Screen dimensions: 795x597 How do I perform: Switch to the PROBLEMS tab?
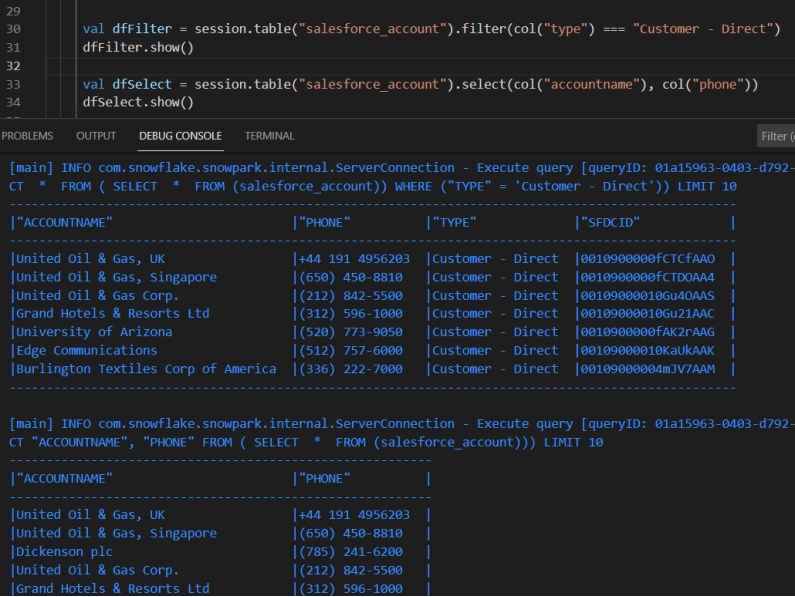tap(27, 136)
